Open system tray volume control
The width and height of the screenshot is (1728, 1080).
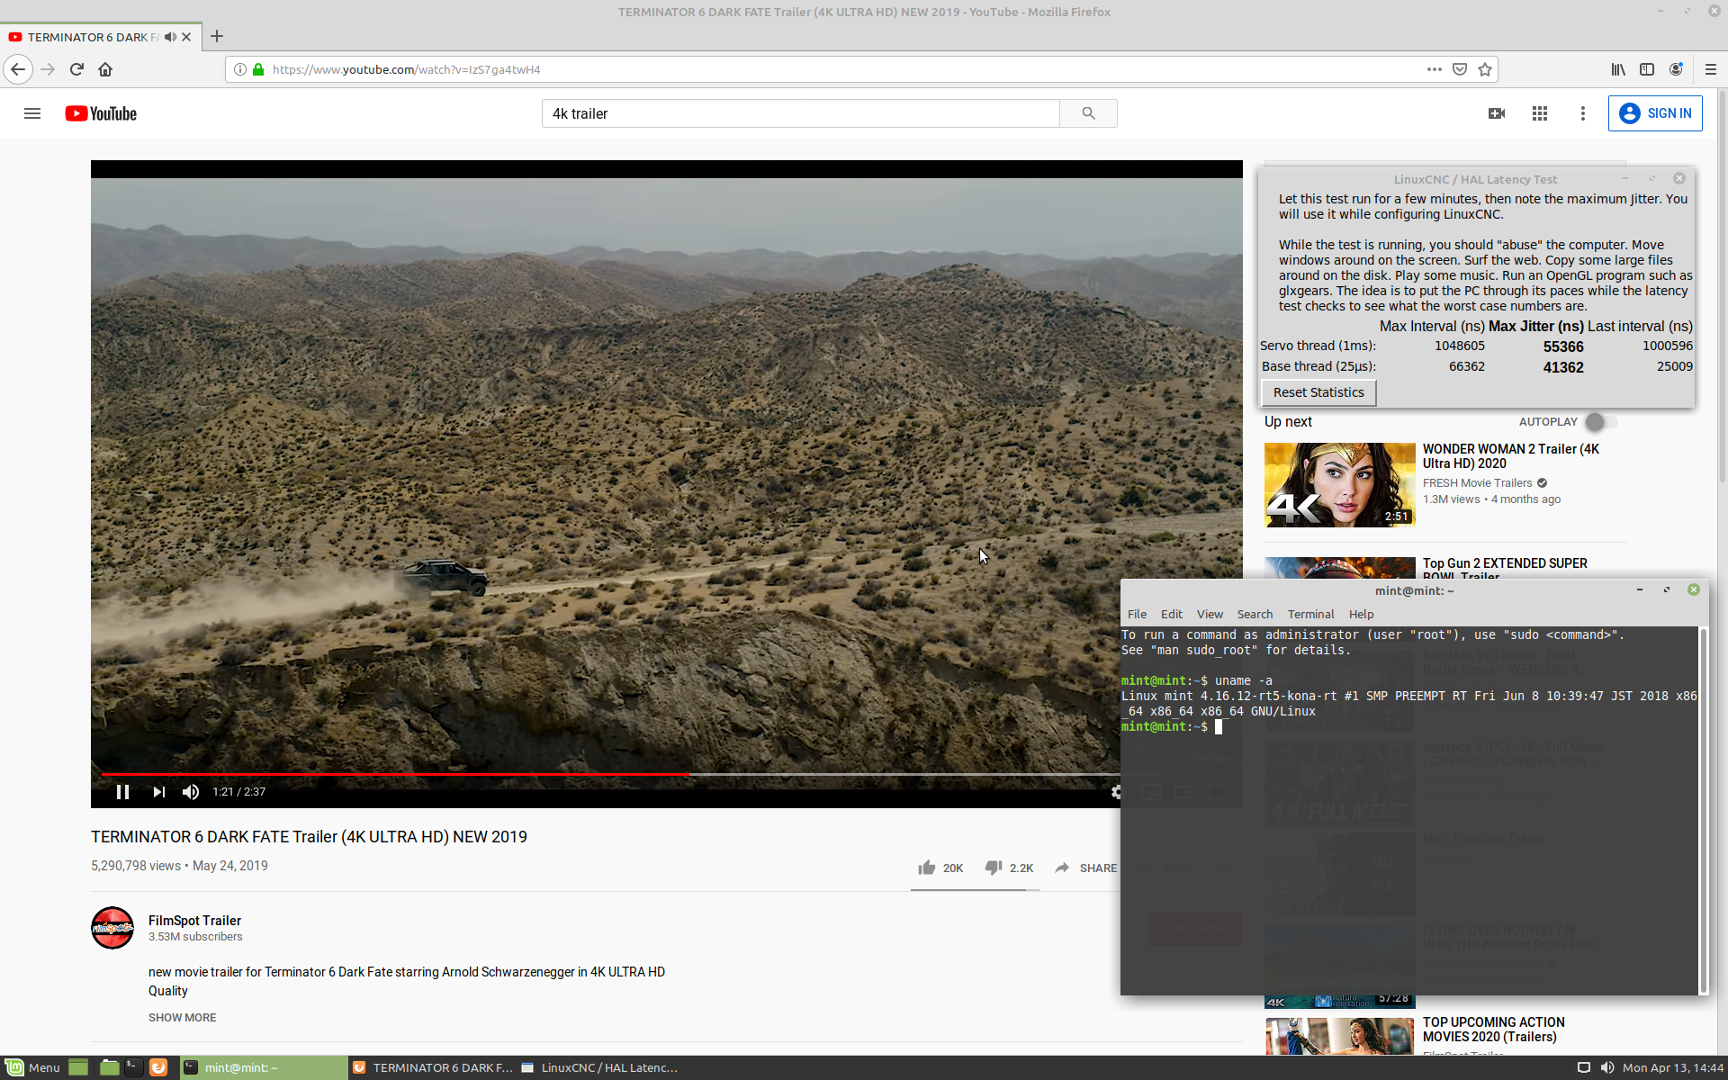point(1607,1068)
